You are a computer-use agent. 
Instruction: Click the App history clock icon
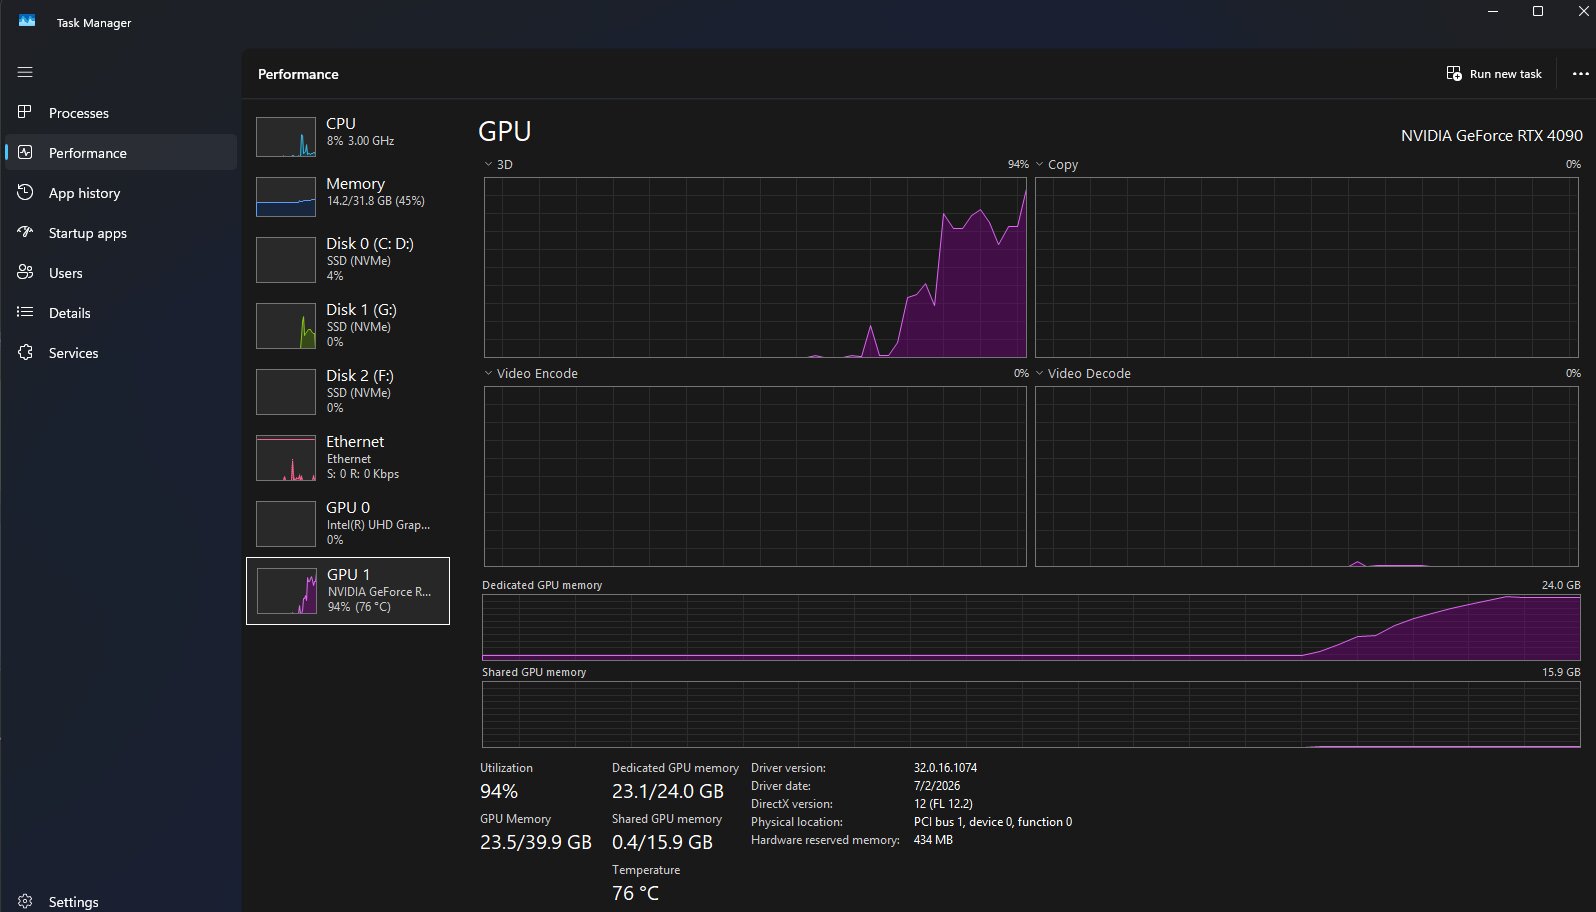(x=25, y=192)
